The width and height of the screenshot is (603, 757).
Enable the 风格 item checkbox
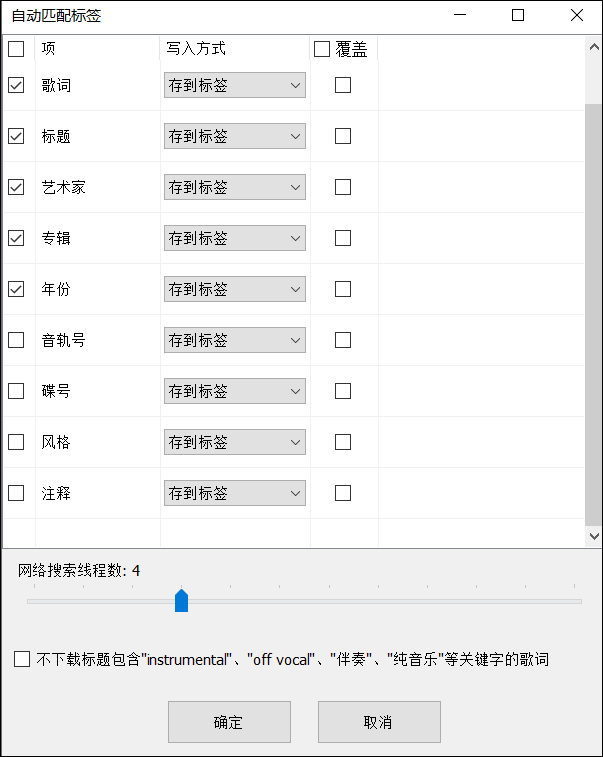click(x=16, y=442)
